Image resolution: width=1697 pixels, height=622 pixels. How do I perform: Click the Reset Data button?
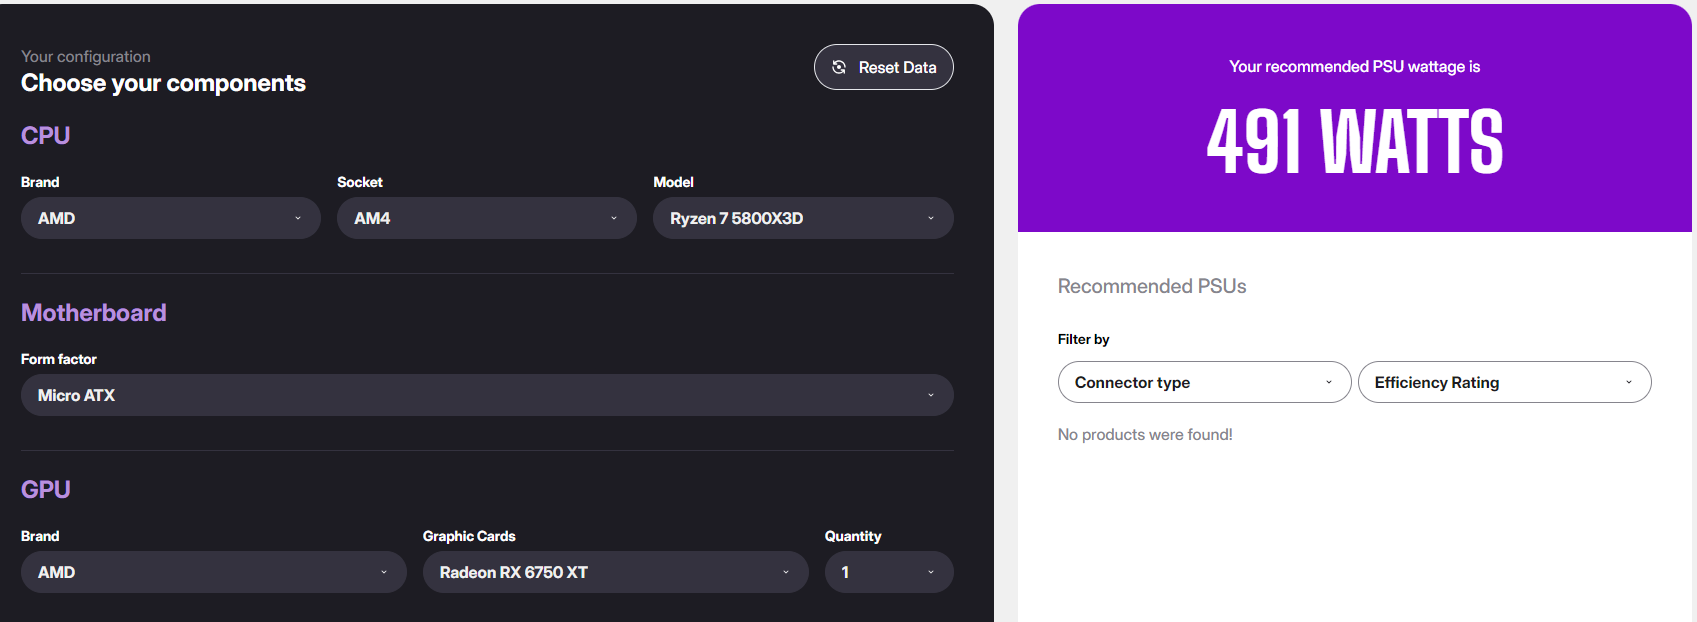pyautogui.click(x=883, y=67)
